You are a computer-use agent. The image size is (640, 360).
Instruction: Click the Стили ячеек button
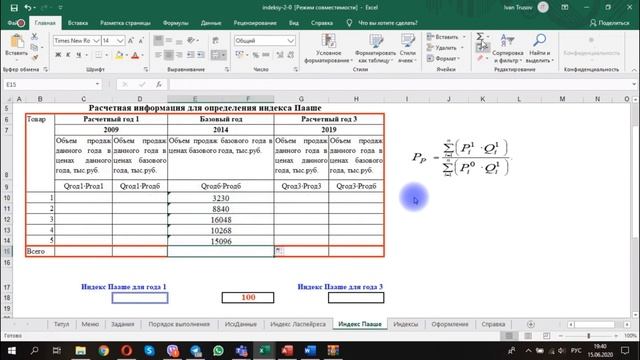click(407, 49)
